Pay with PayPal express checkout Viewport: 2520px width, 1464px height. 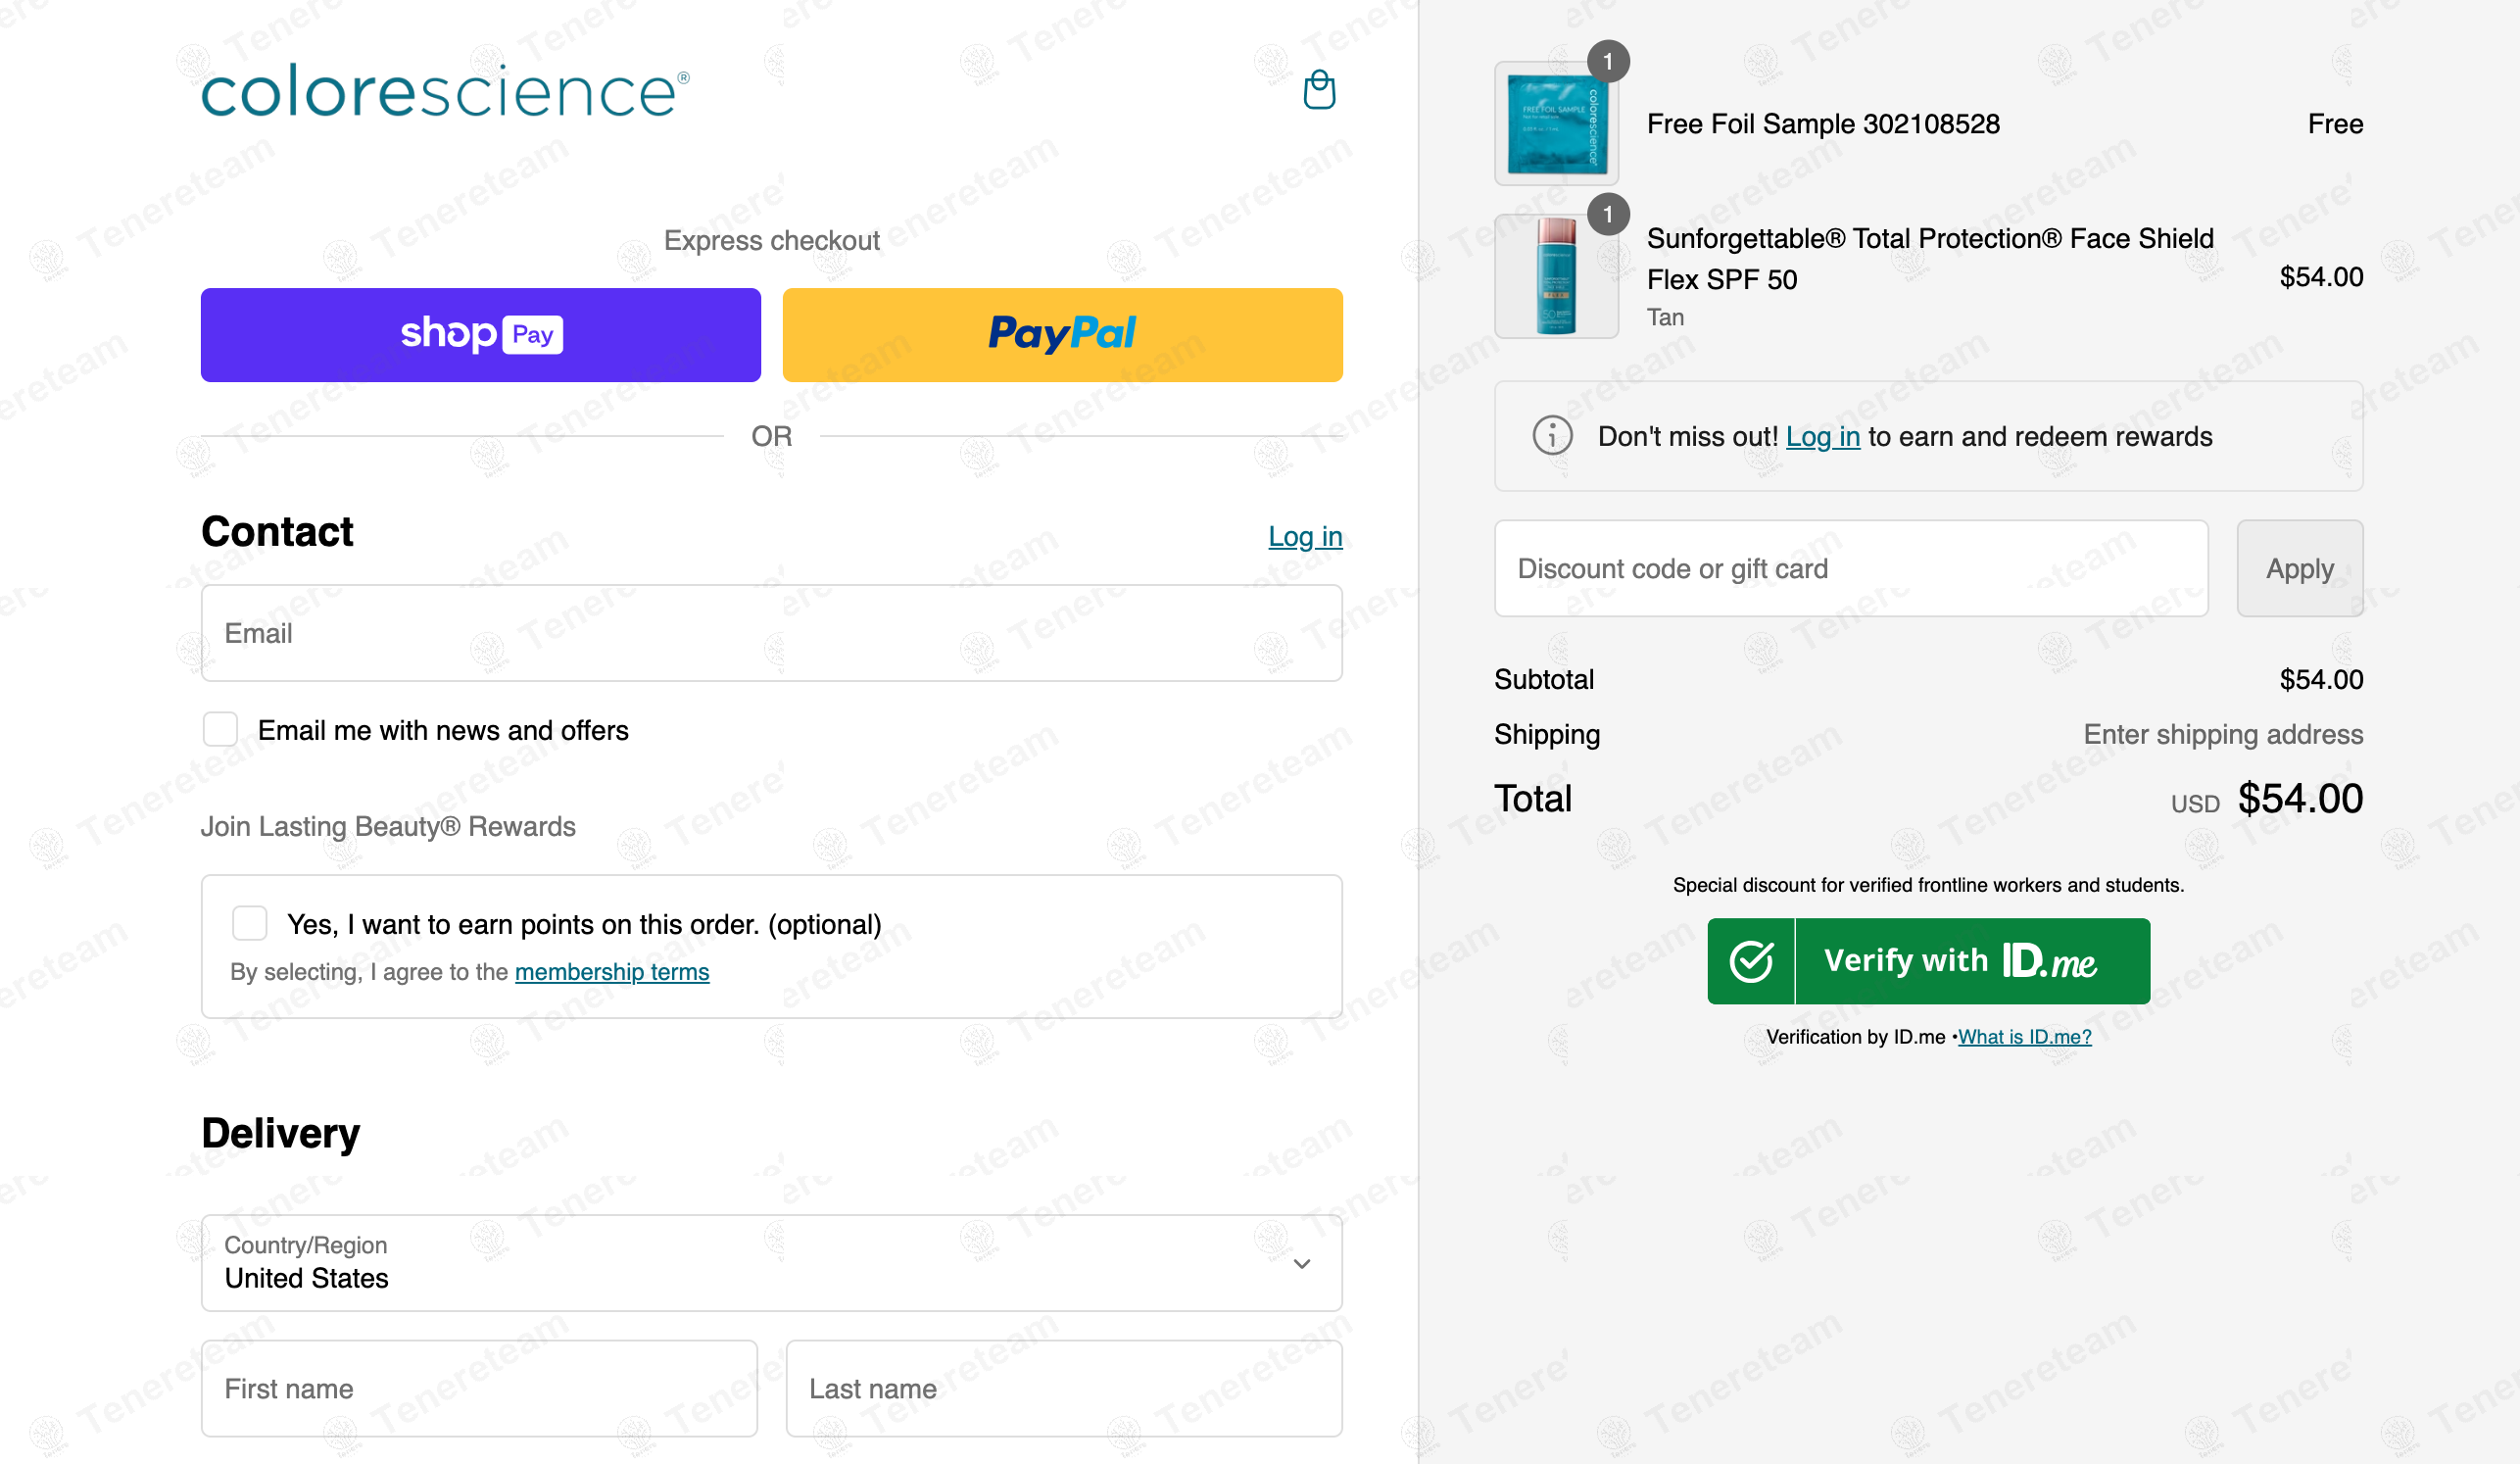[1062, 335]
